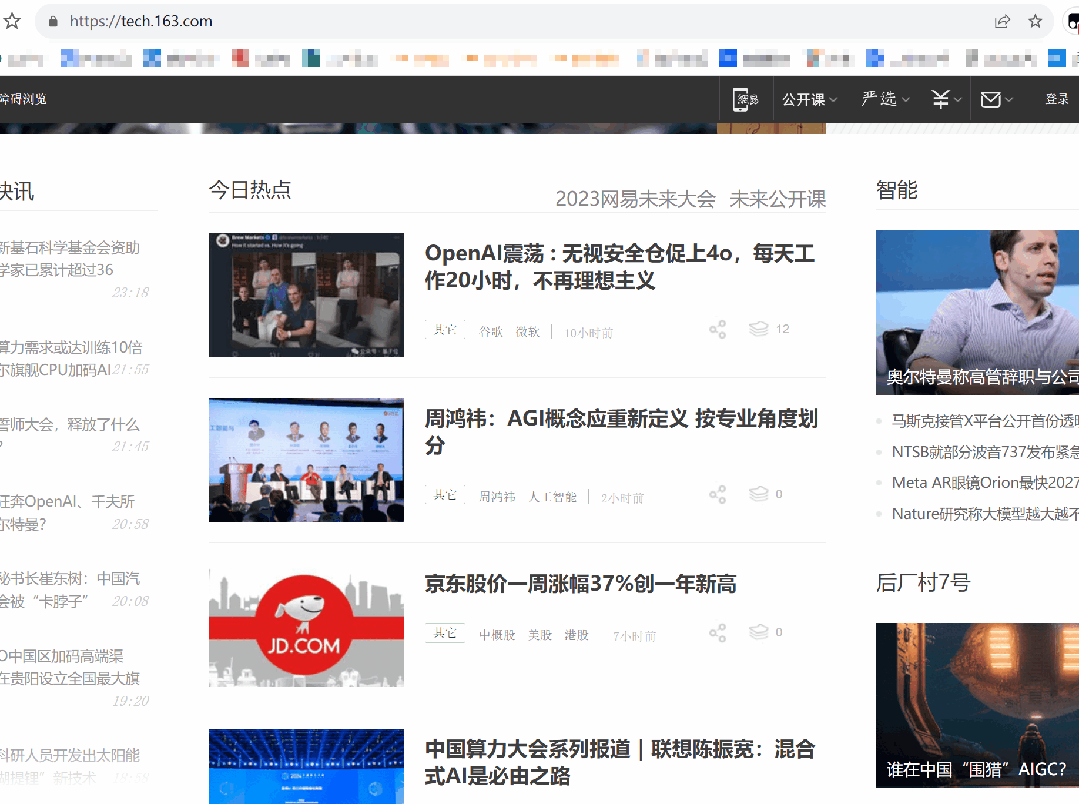Click the 无障碍浏览 link in top bar
The image size is (1079, 804).
pyautogui.click(x=23, y=99)
